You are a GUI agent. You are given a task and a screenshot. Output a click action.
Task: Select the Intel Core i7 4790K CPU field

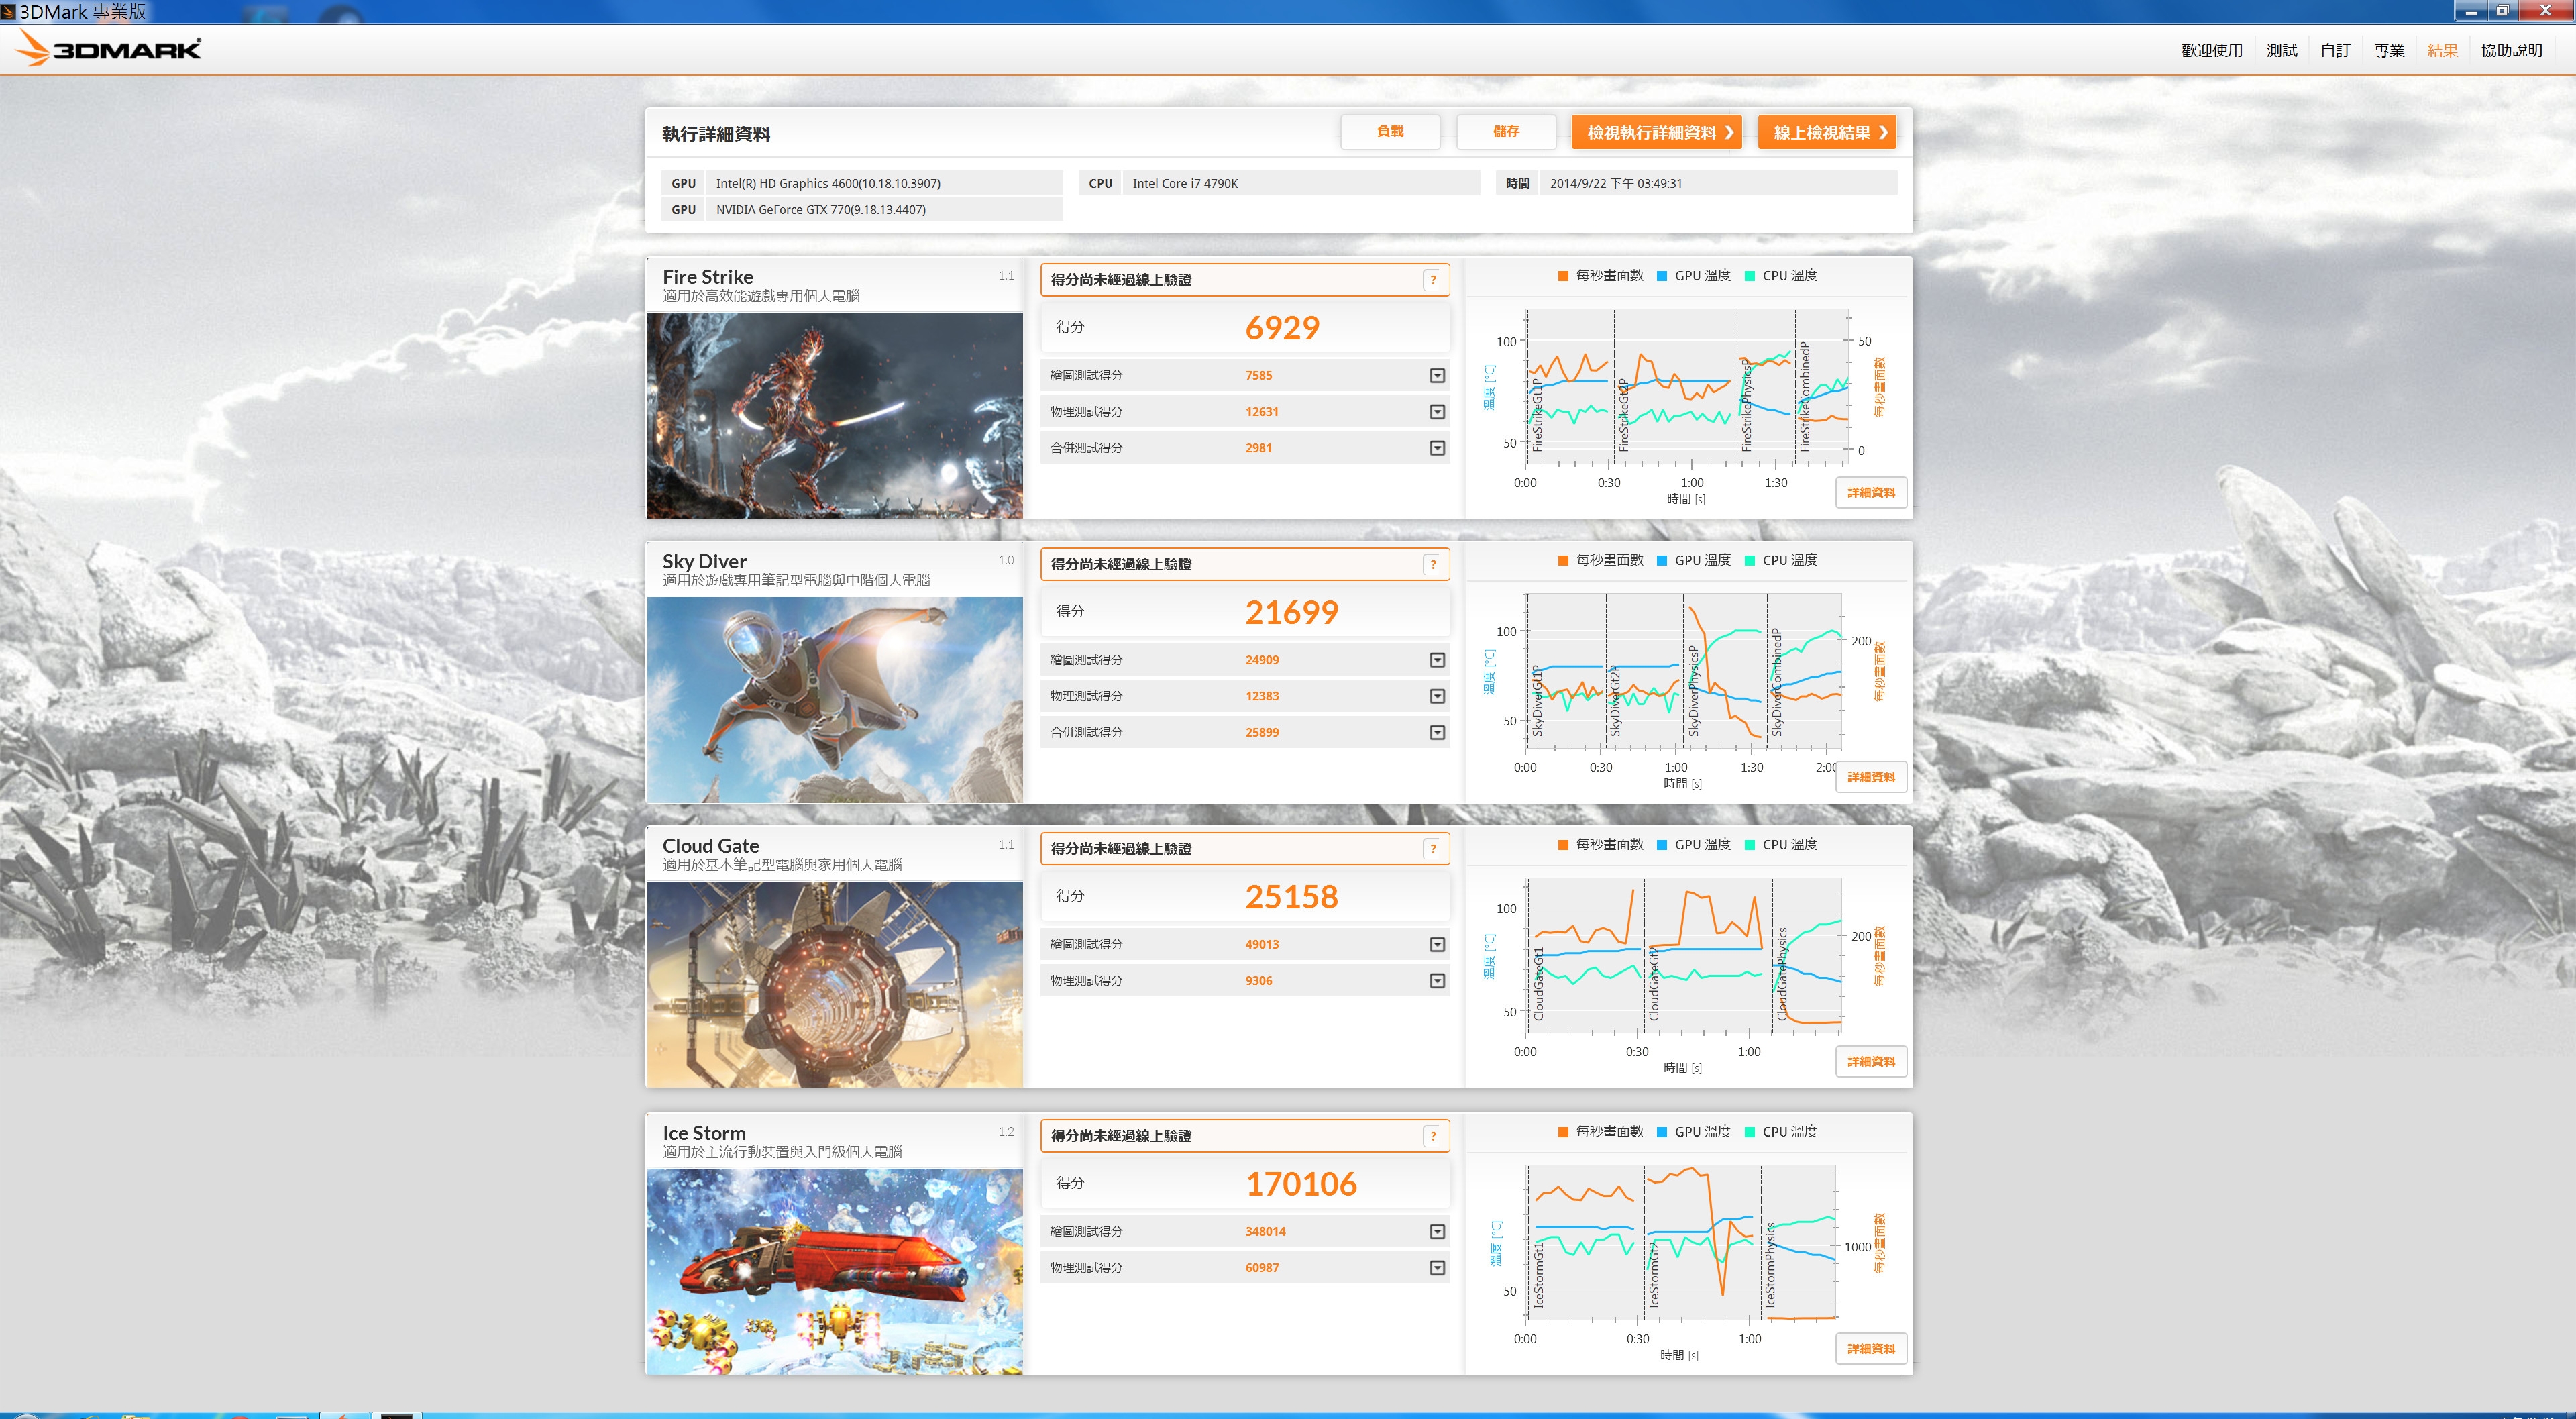click(x=1301, y=183)
